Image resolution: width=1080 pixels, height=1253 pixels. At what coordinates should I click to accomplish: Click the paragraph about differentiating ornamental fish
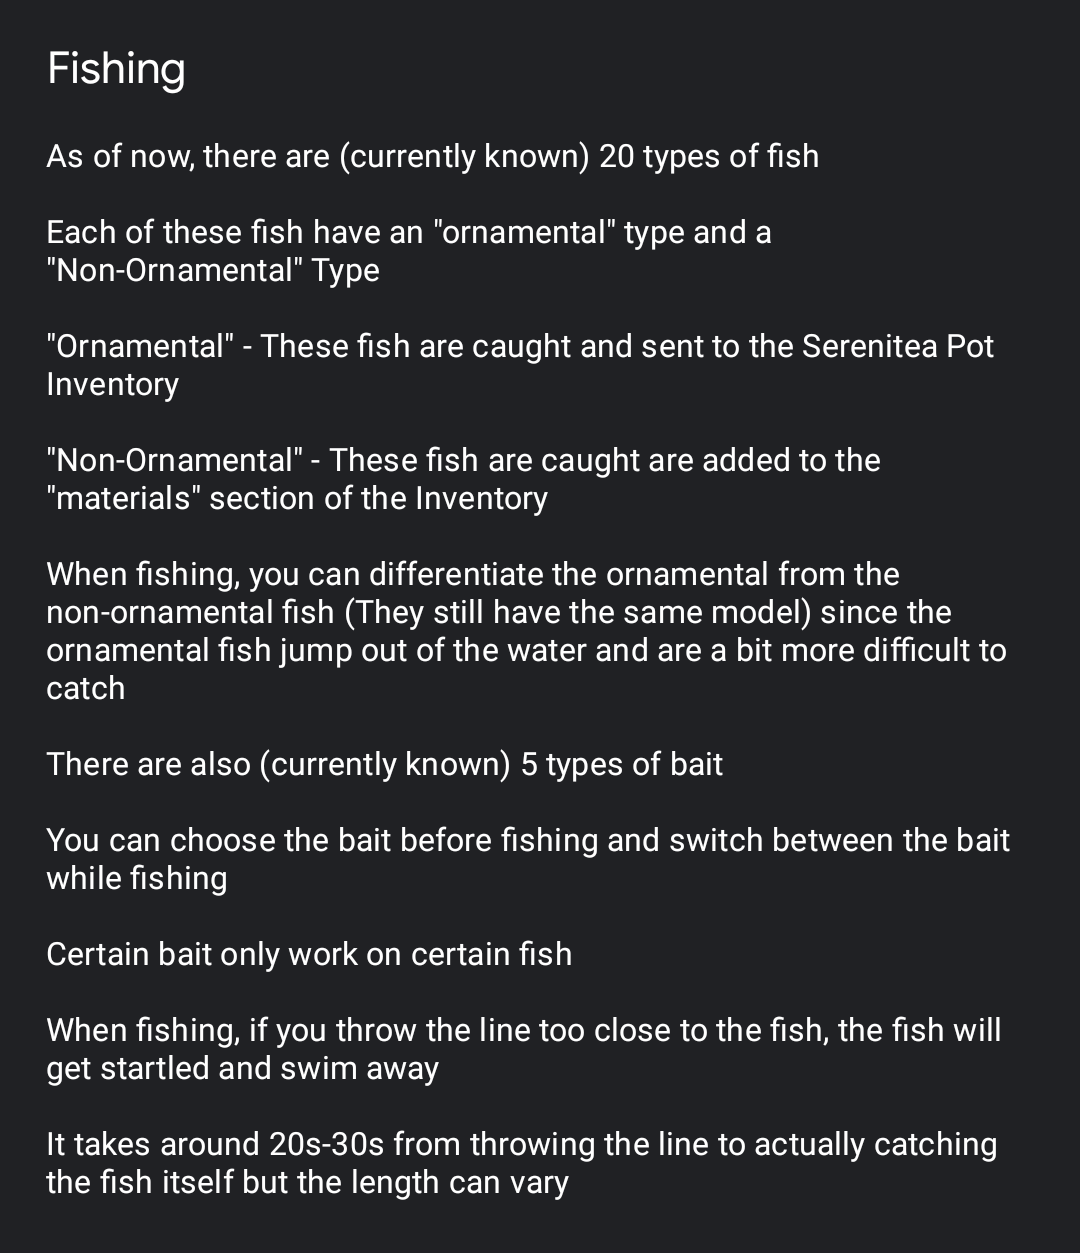tap(526, 631)
